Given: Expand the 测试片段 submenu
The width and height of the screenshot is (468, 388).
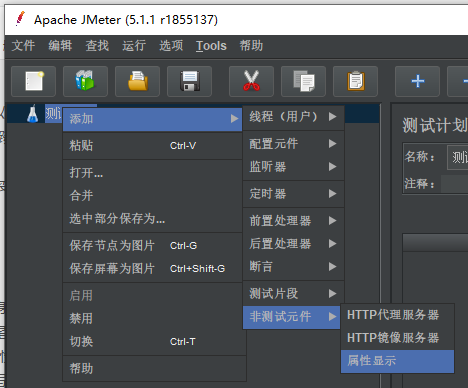Looking at the screenshot, I should (293, 294).
